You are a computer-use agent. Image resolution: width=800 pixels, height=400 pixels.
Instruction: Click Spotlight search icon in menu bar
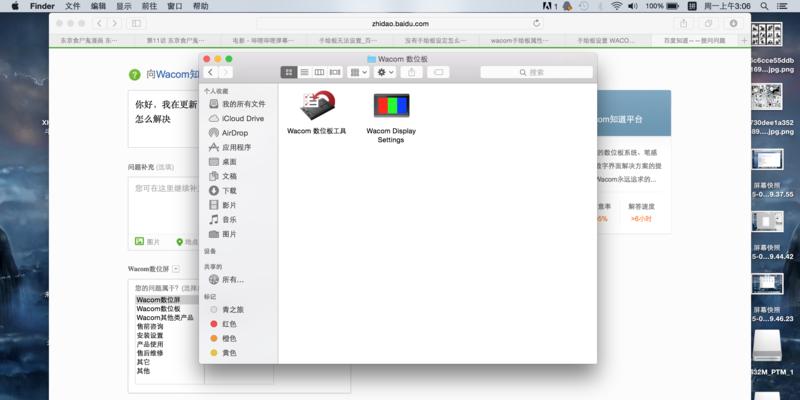tap(764, 6)
